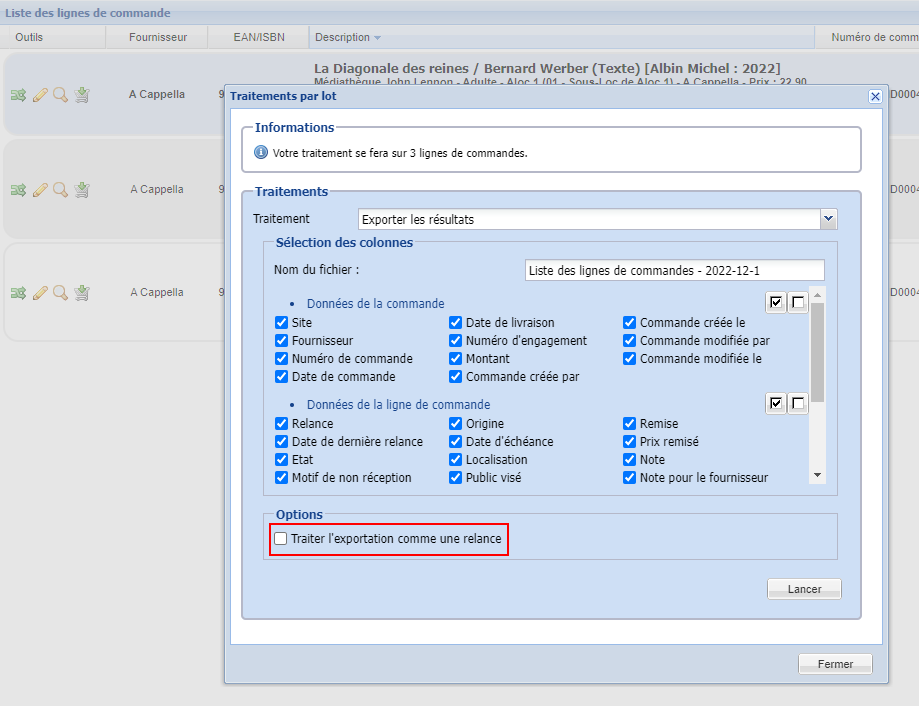Select the green transfer arrows icon on the first row

20,94
